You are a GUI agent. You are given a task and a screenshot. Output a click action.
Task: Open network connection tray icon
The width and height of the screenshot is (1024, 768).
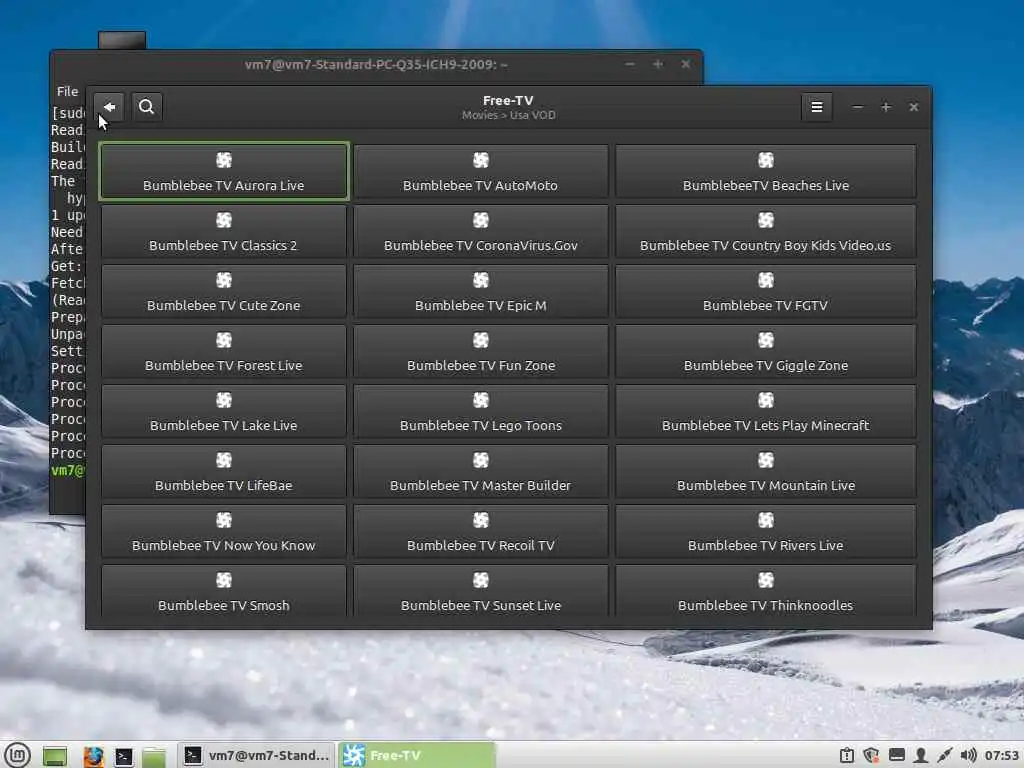[x=944, y=756]
